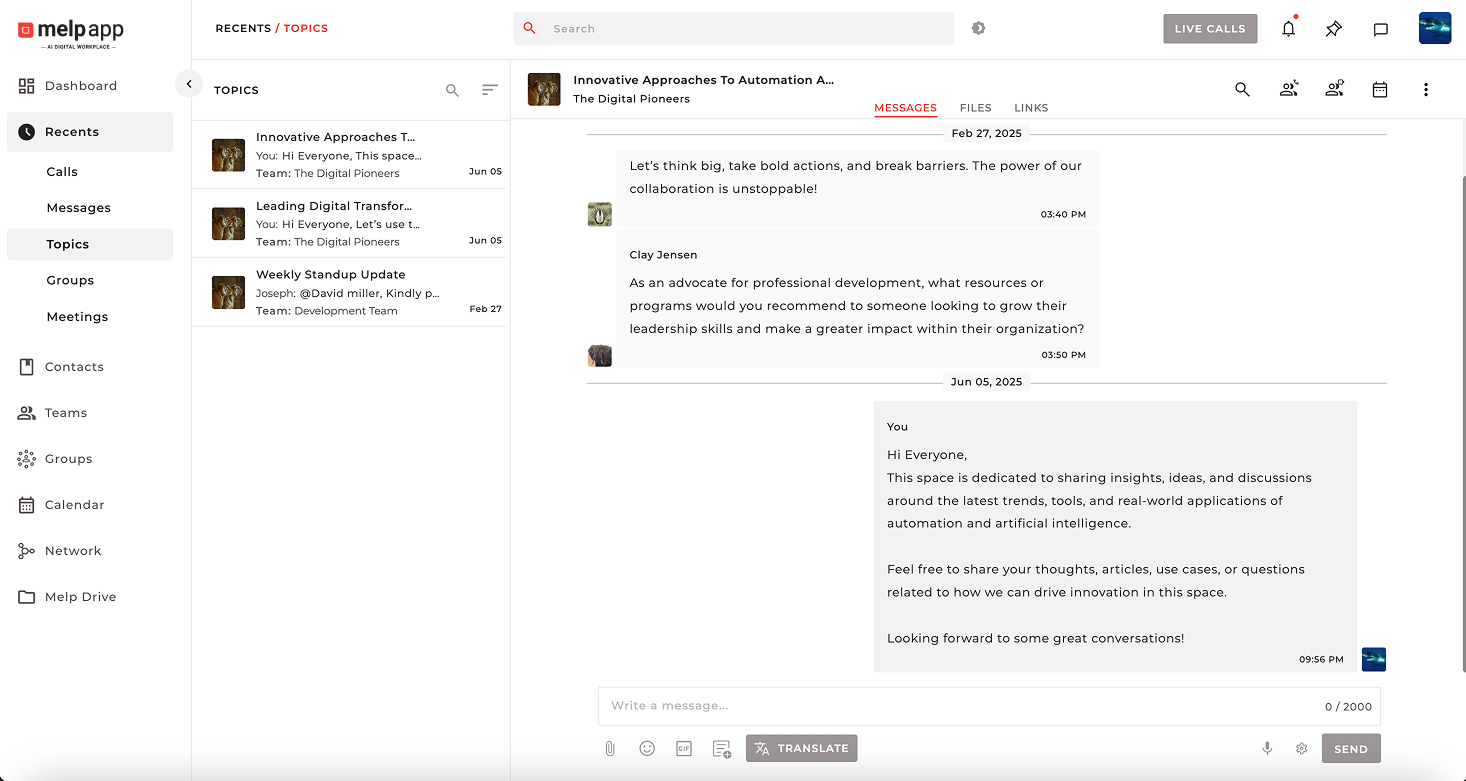Screen dimensions: 1466x781
Task: Toggle the dark mode theme icon
Action: (x=978, y=28)
